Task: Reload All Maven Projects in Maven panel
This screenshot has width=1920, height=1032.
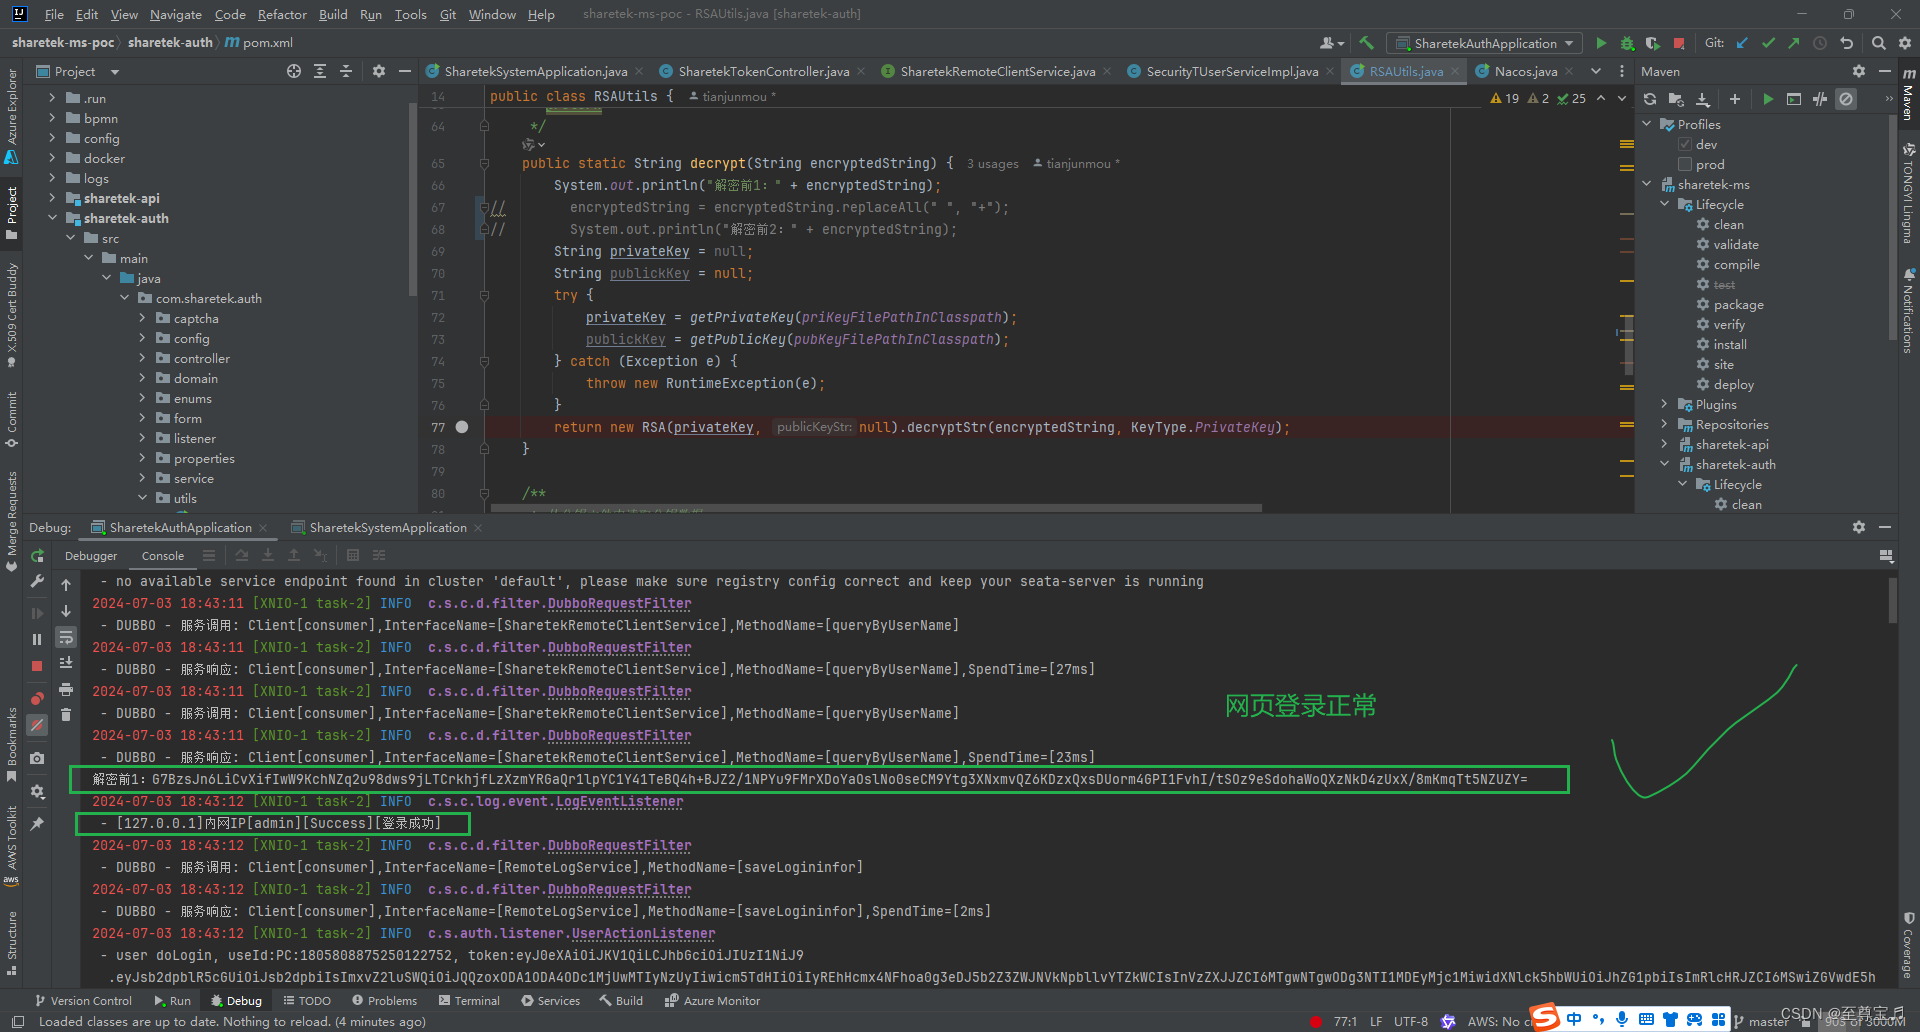Action: [1649, 99]
